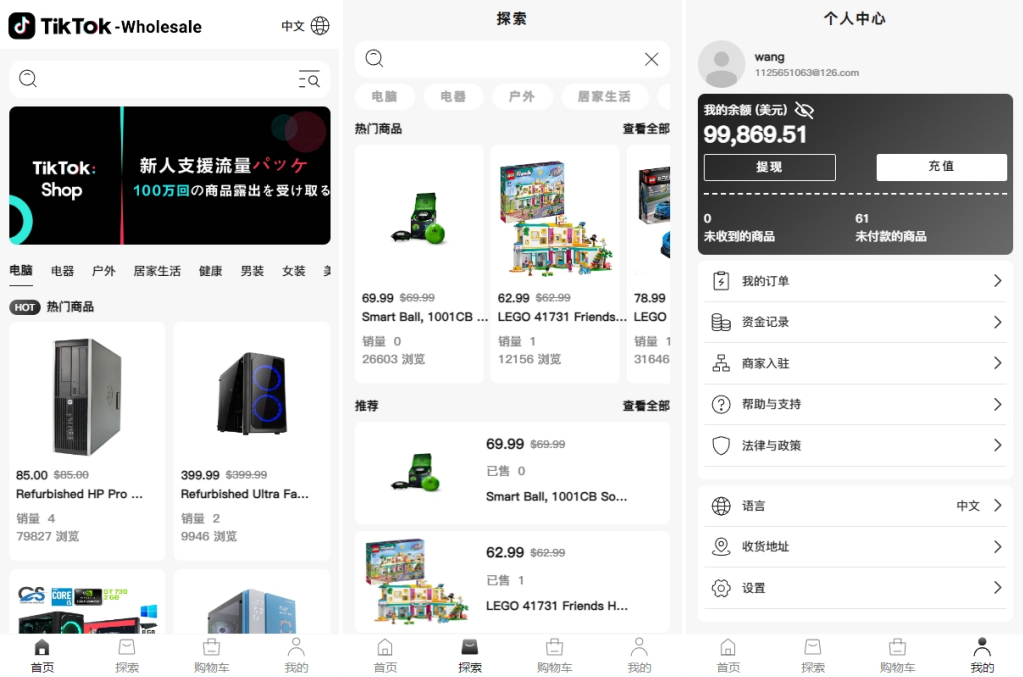1023x677 pixels.
Task: Select 首页 icon in the middle panel navigation
Action: (x=385, y=647)
